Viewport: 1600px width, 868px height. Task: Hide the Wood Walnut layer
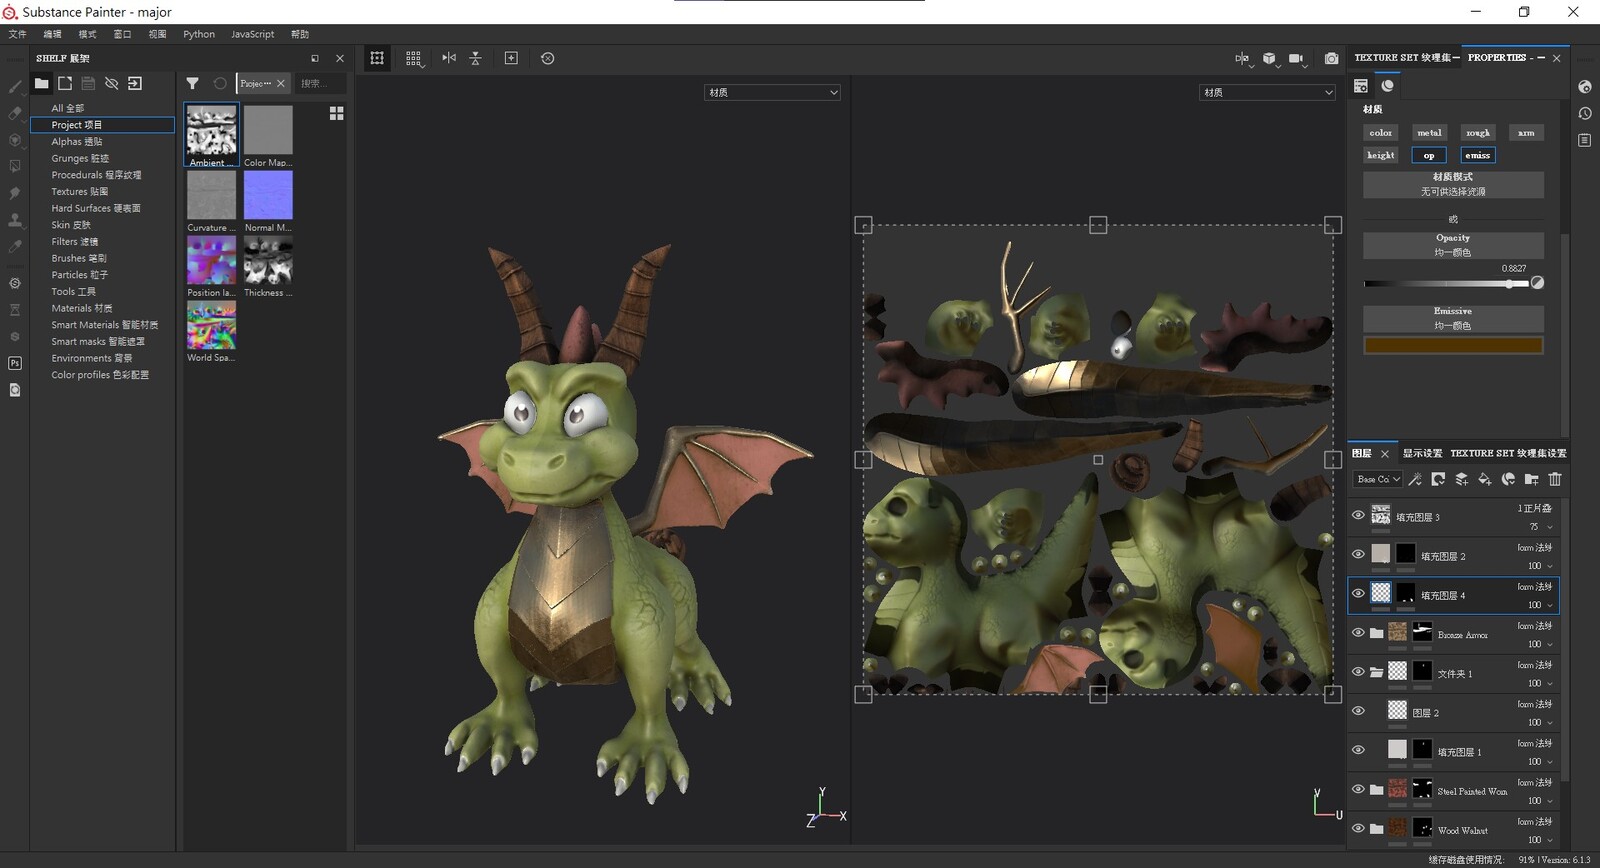[1358, 828]
